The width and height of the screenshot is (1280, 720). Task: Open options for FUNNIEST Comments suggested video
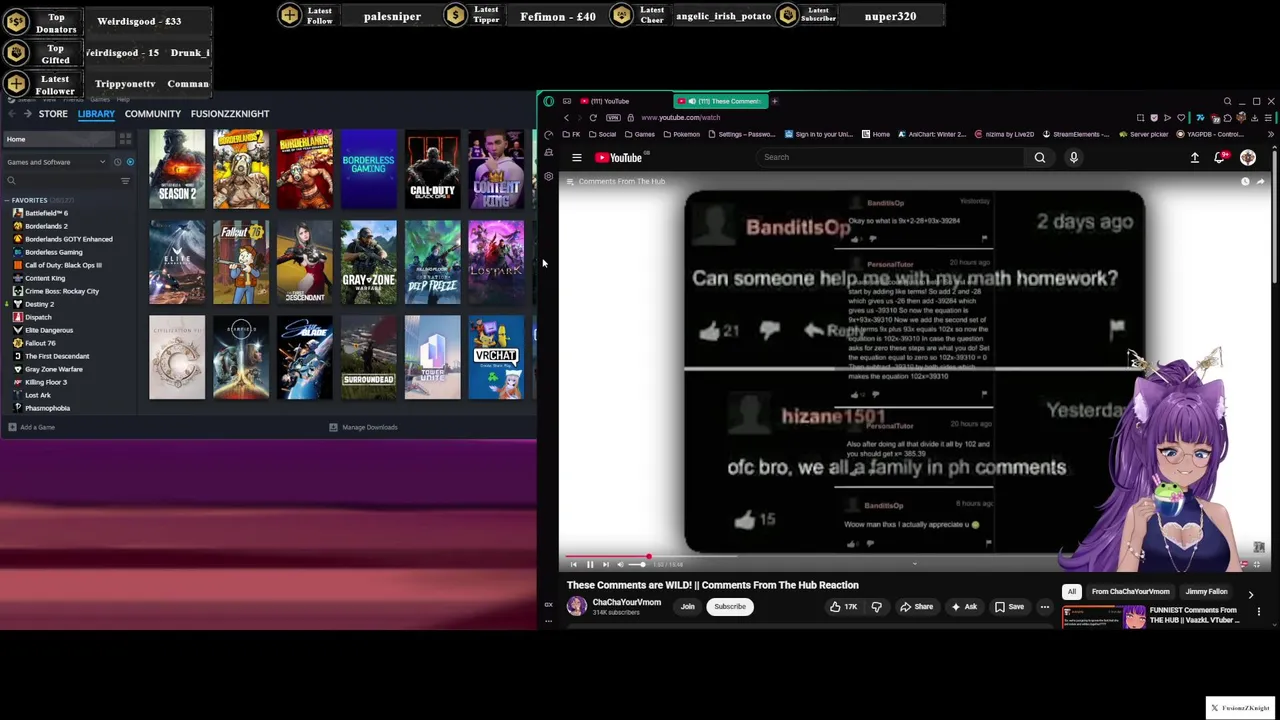tap(1259, 611)
